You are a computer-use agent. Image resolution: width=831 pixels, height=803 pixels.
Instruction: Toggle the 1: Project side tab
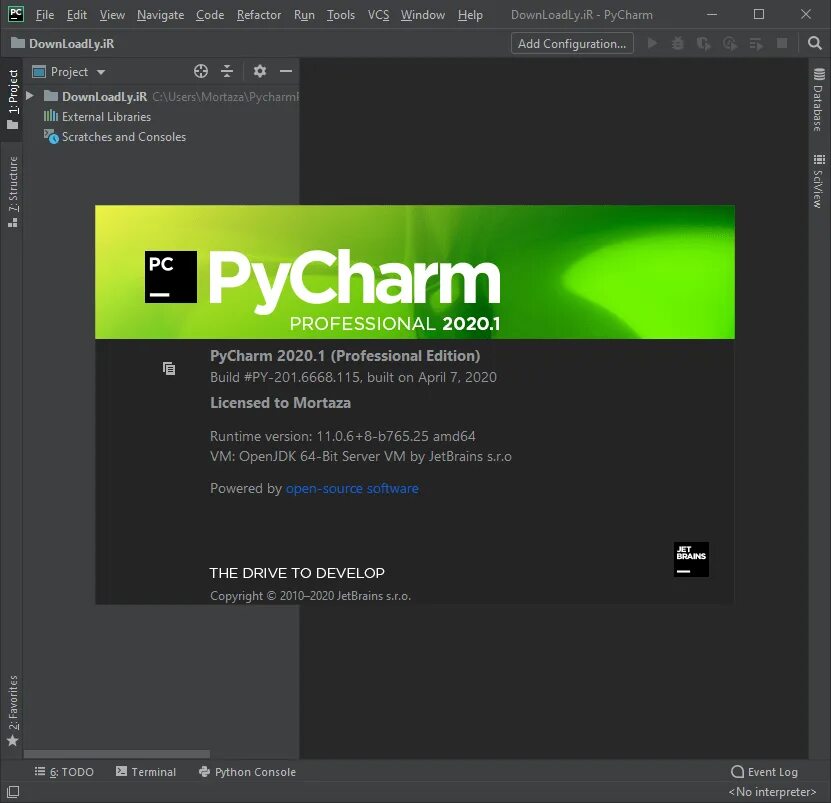13,100
